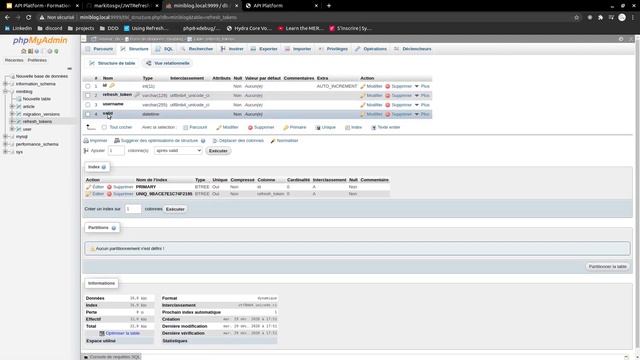Click Suggérer des optimisations de structure link

(x=159, y=140)
